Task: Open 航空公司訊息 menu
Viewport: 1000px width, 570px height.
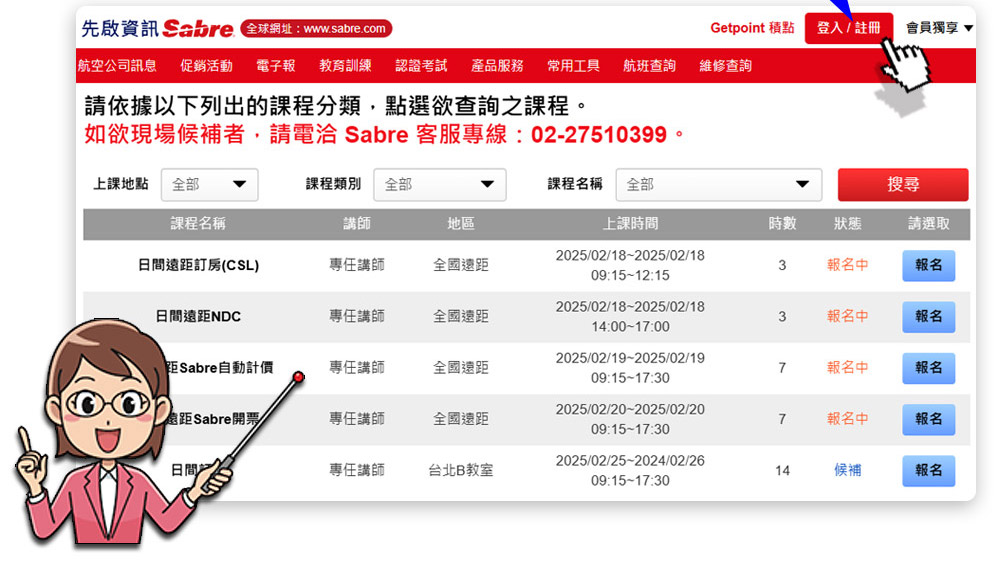Action: pos(117,66)
